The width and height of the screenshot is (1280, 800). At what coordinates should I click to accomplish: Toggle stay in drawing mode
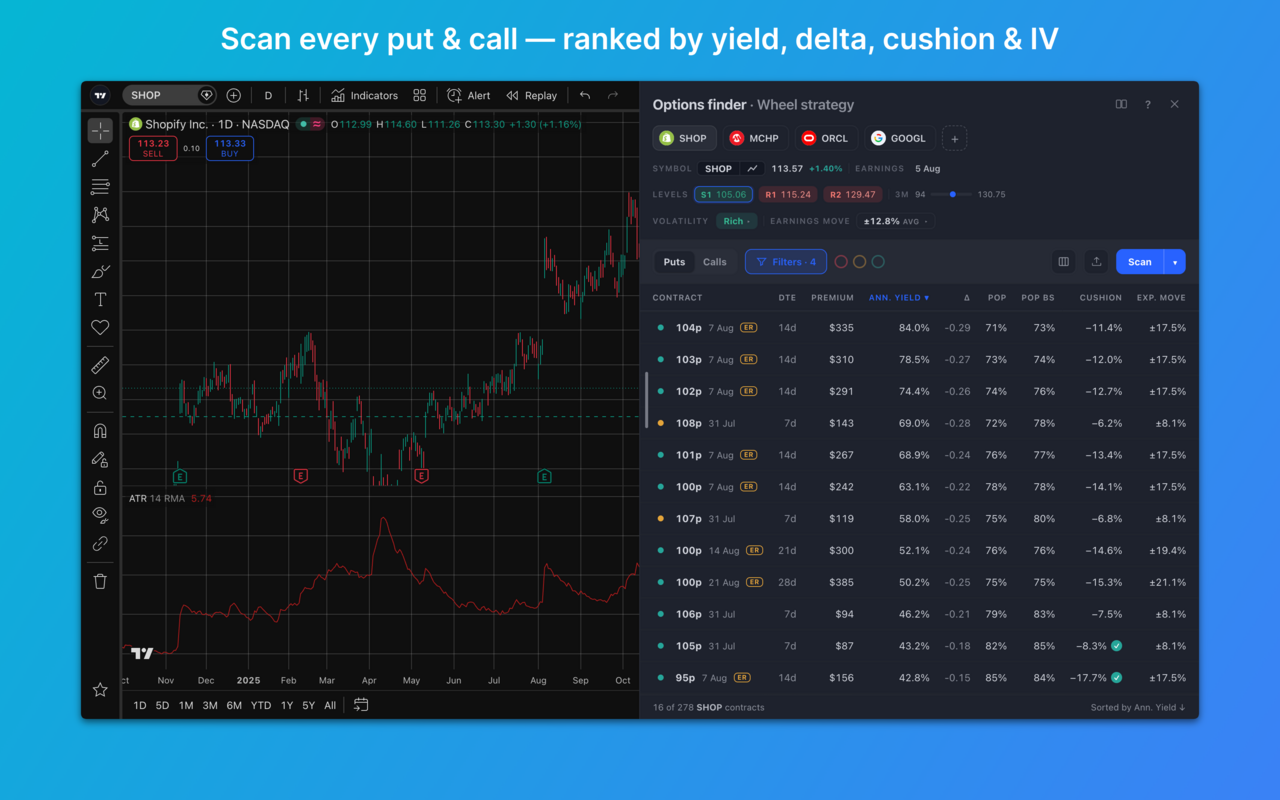point(100,459)
